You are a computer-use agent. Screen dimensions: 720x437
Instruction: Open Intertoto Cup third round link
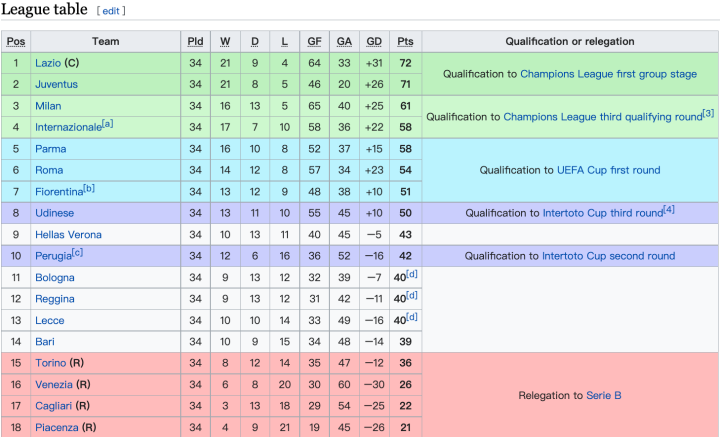tap(602, 213)
